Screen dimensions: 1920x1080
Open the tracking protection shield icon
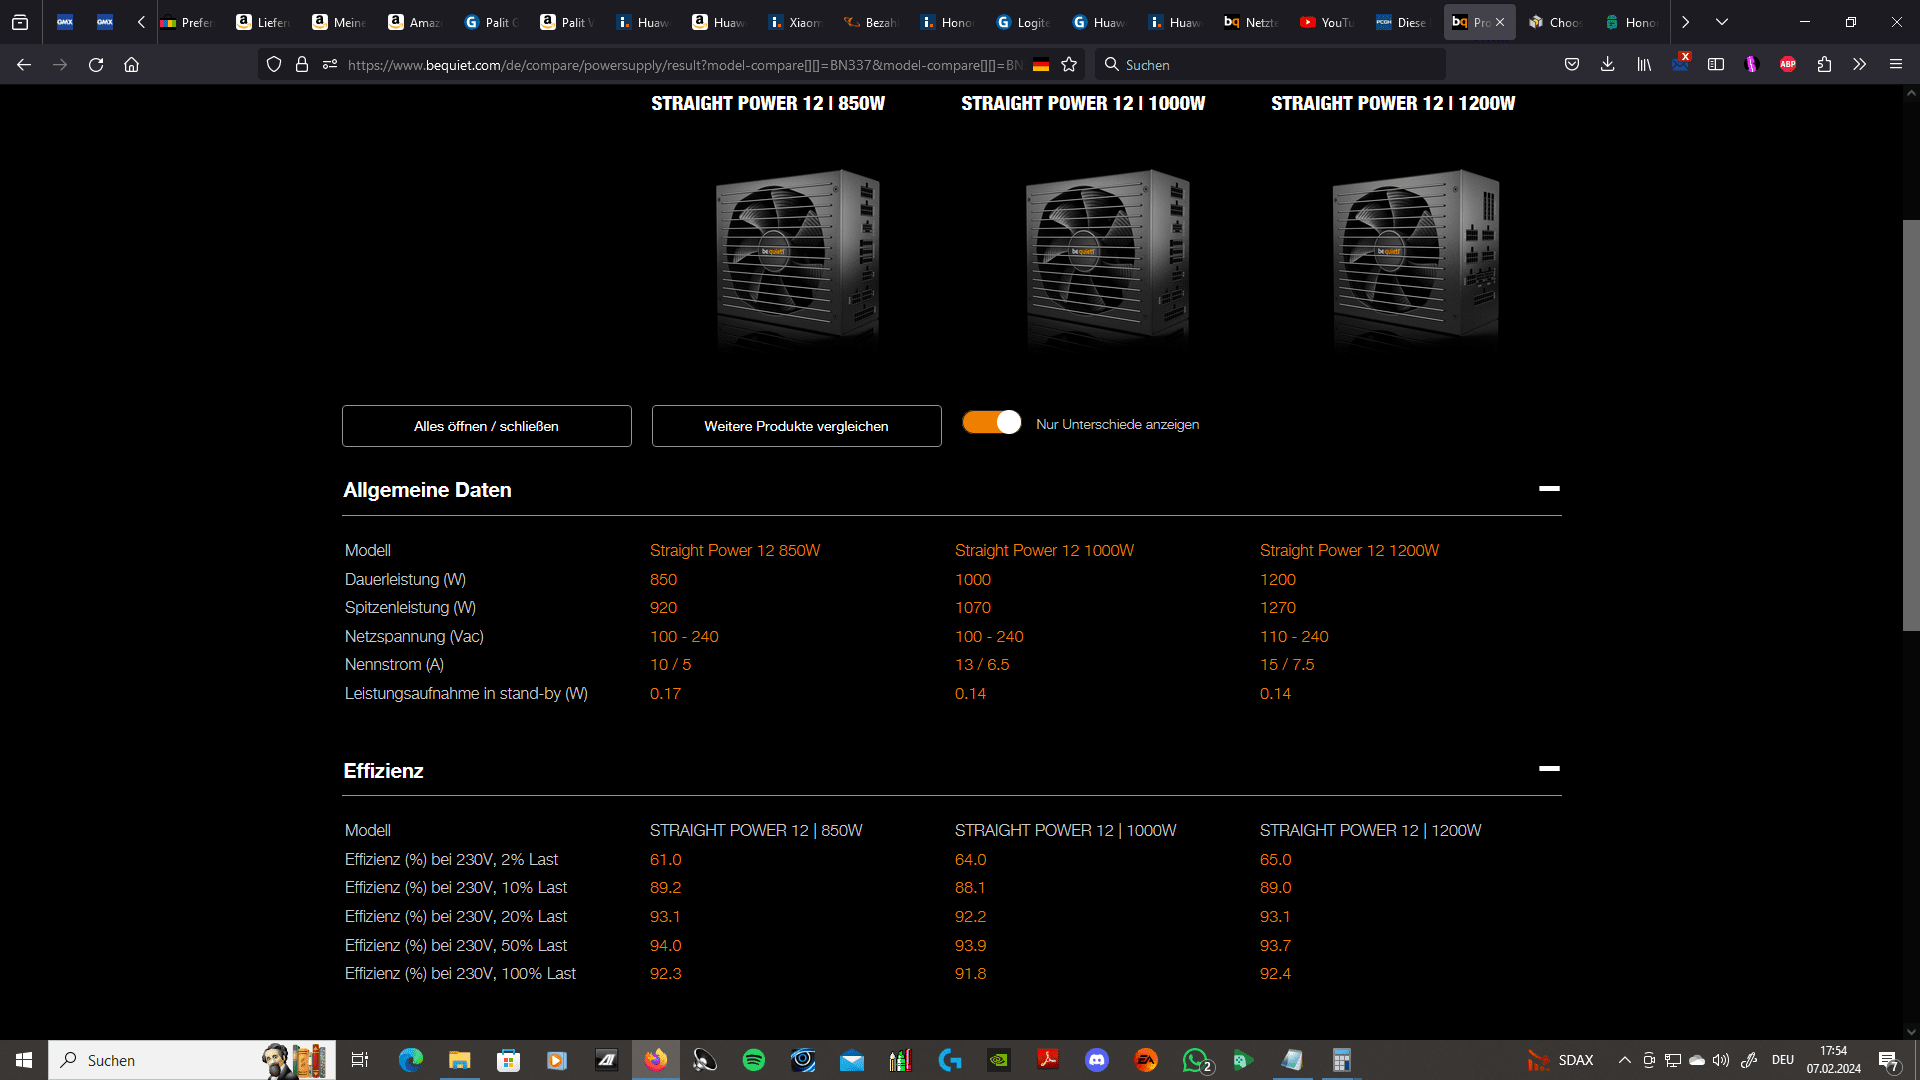pos(274,64)
